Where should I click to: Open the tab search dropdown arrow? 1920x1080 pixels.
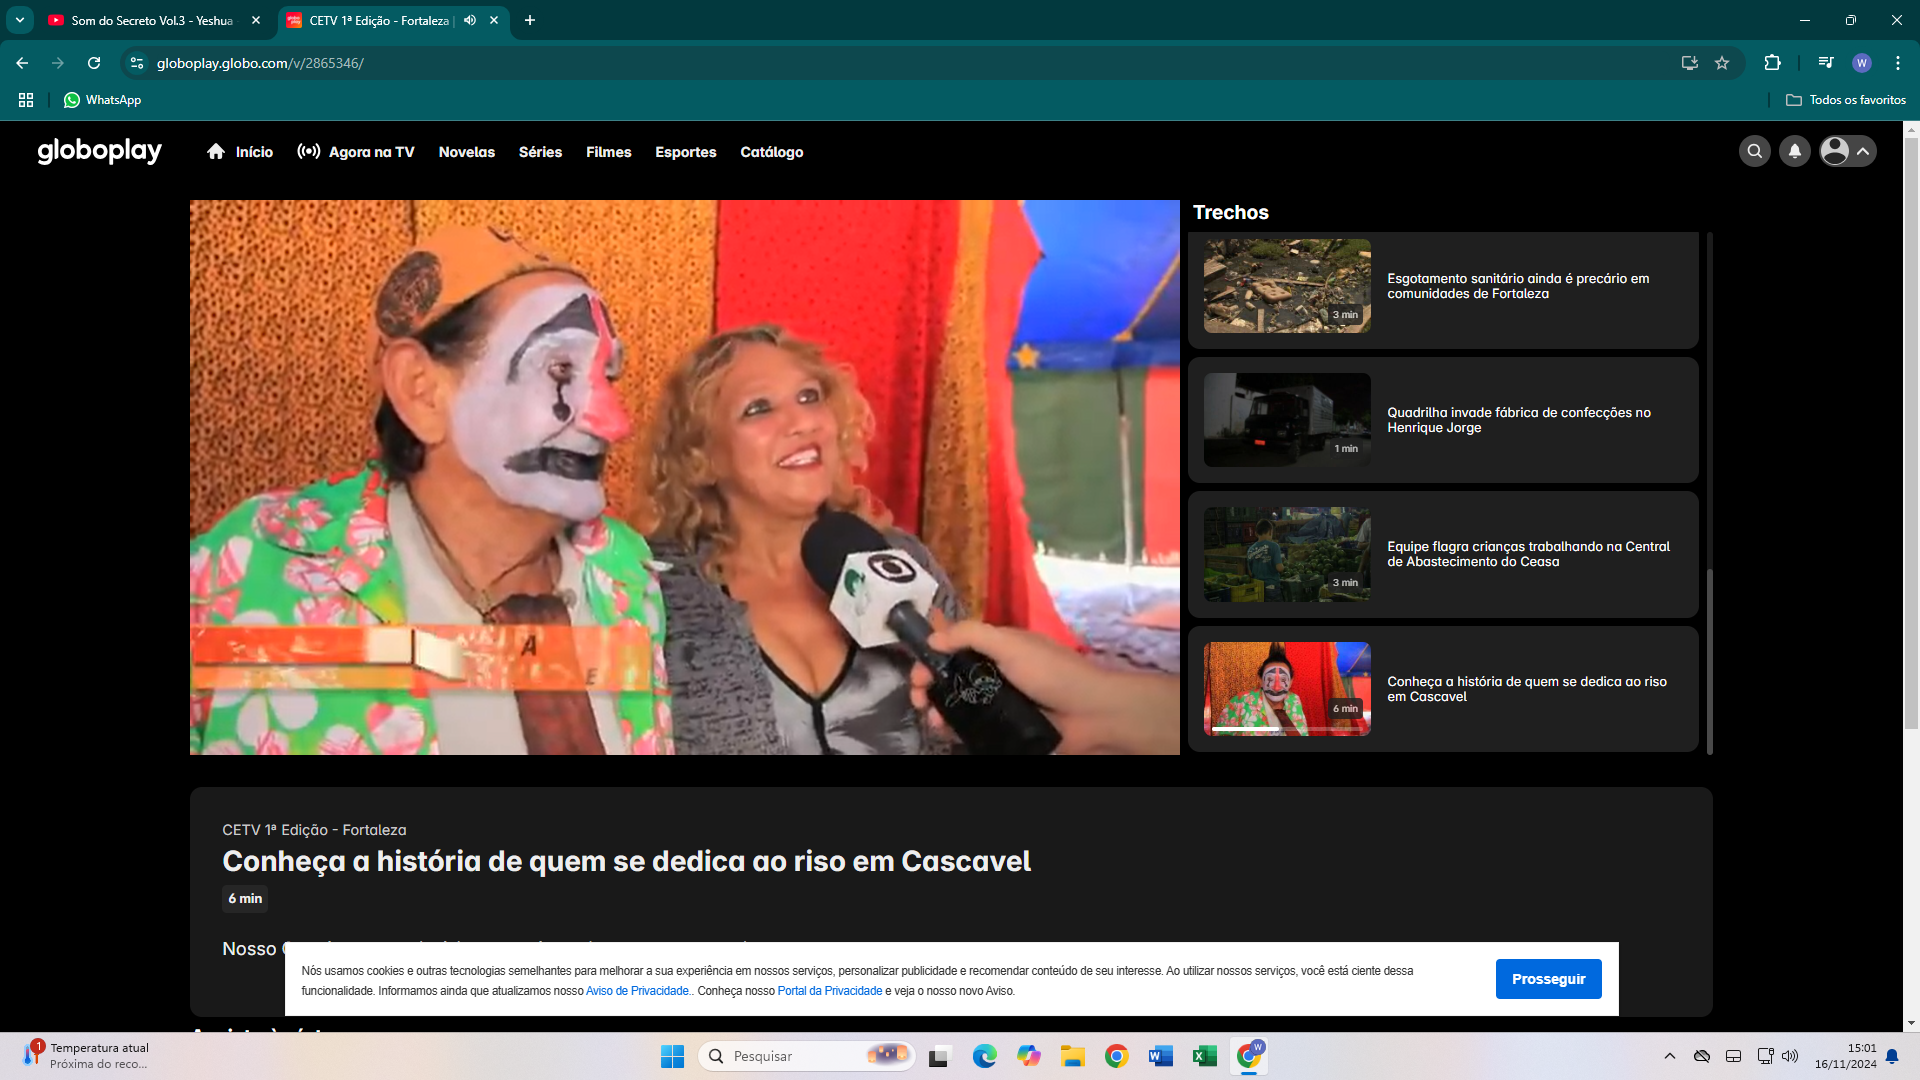[20, 20]
